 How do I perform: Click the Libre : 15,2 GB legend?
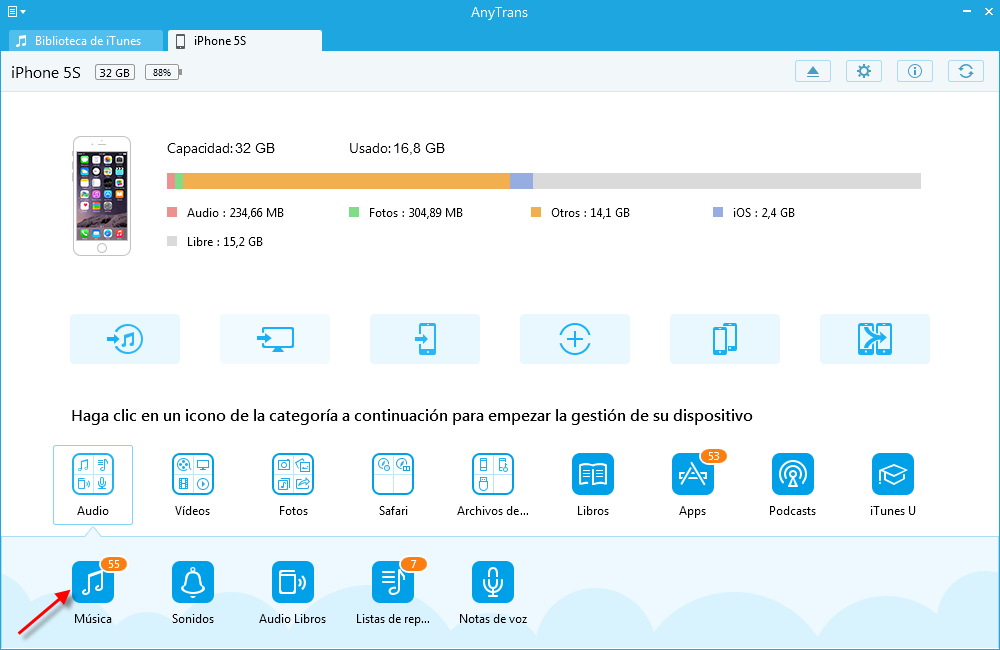point(215,242)
